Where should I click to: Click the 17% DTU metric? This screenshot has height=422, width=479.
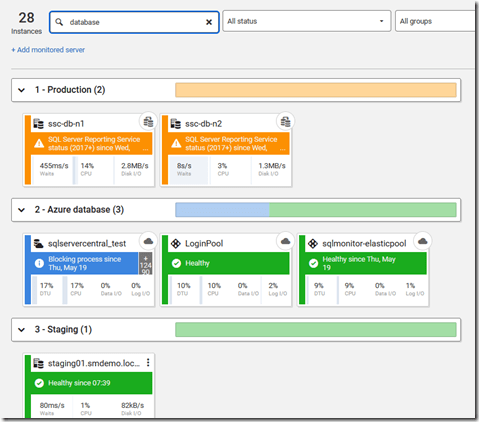coord(47,289)
